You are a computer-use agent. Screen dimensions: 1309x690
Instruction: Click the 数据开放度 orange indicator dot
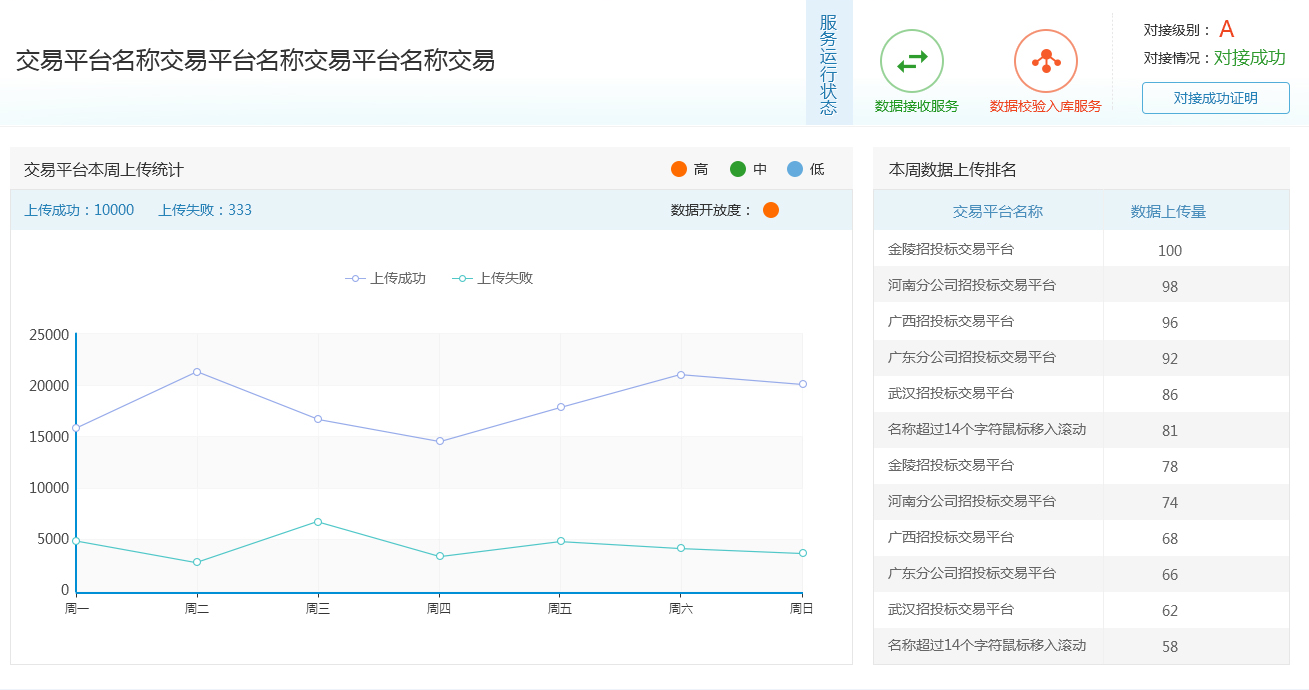click(771, 210)
